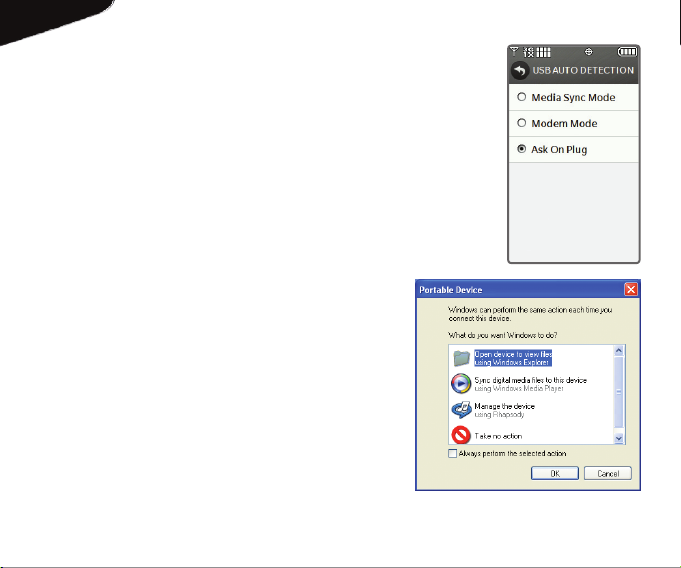This screenshot has height=568, width=681.
Task: Tap the back arrow beside USB AUTO DETECTION
Action: coord(519,70)
